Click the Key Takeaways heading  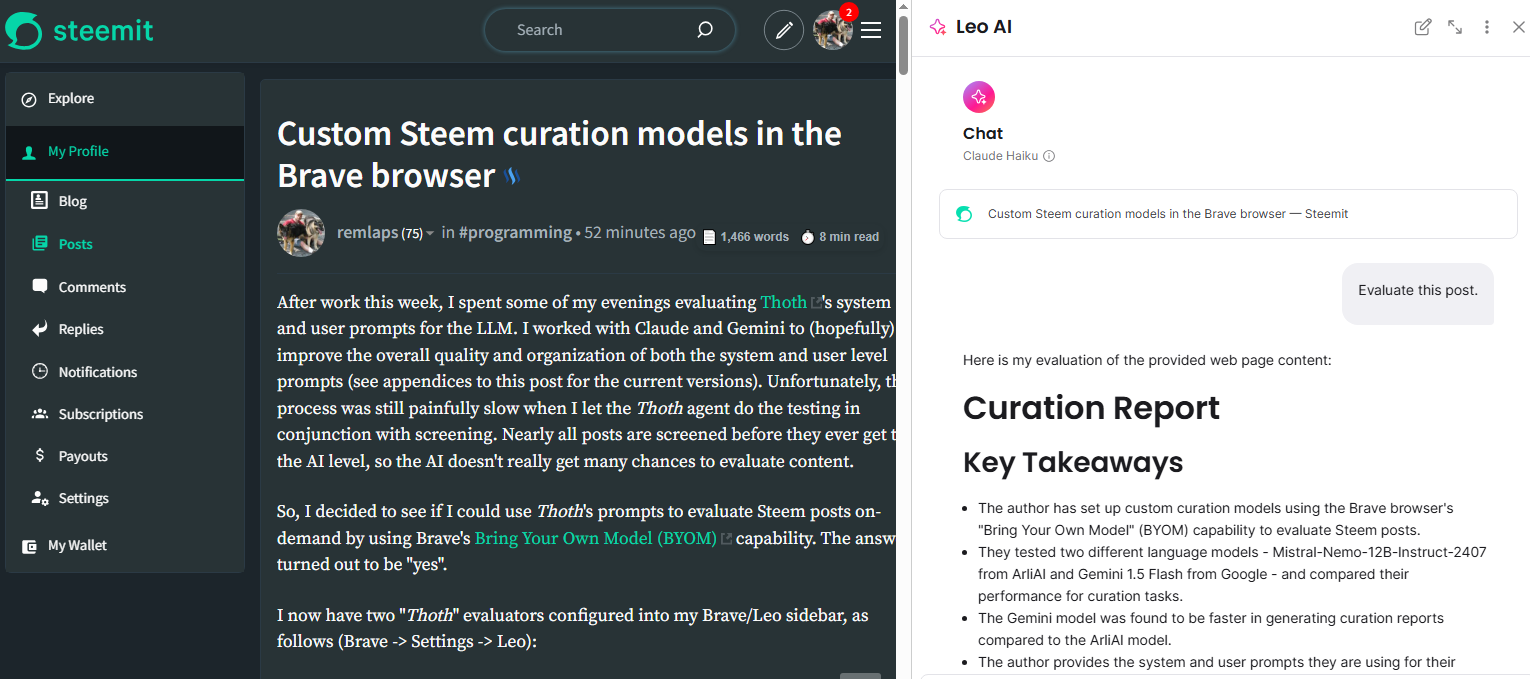(1073, 462)
